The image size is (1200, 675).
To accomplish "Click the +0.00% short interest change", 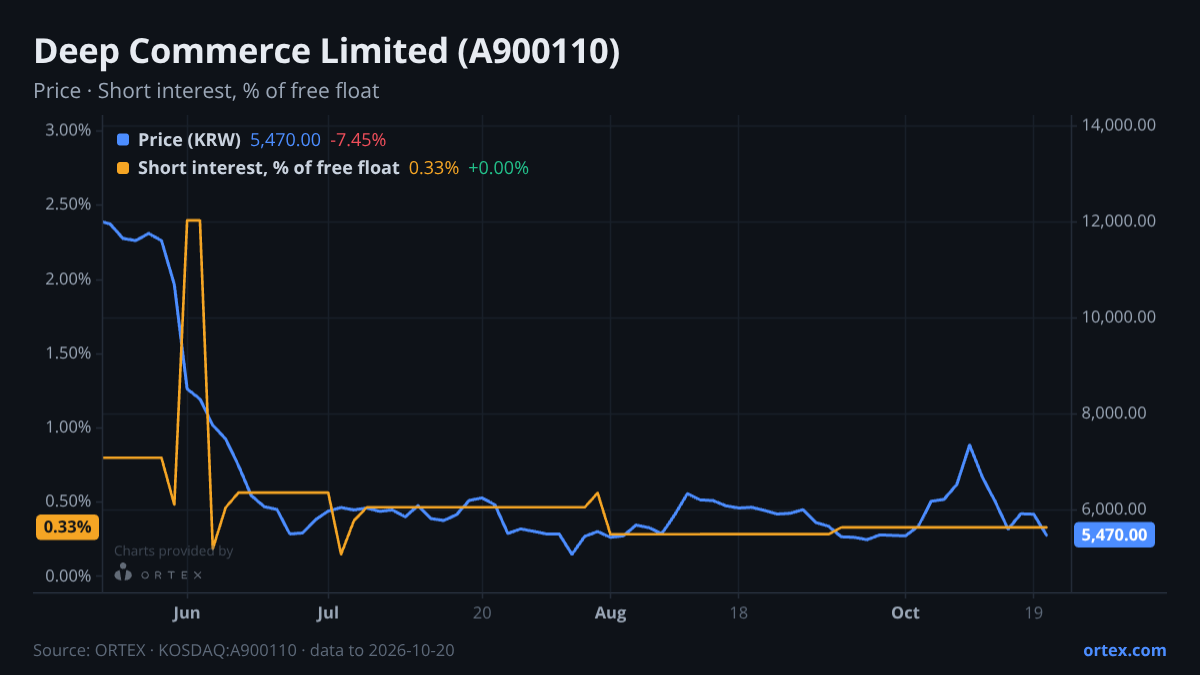I will 498,168.
